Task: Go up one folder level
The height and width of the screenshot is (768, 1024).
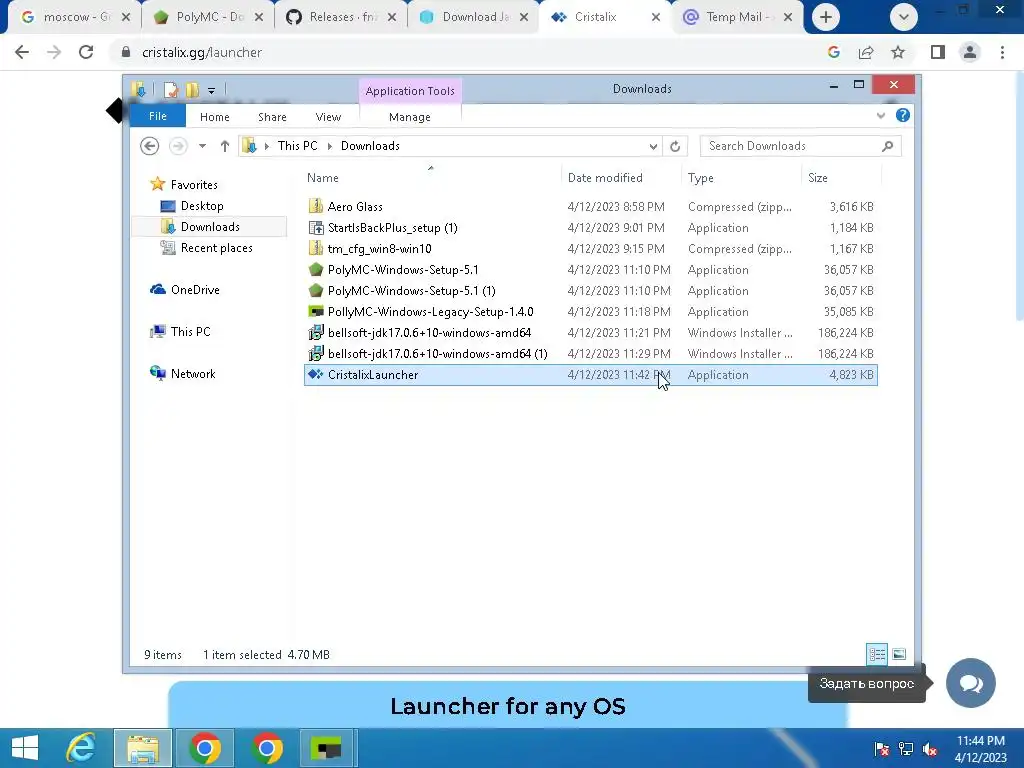Action: click(225, 146)
